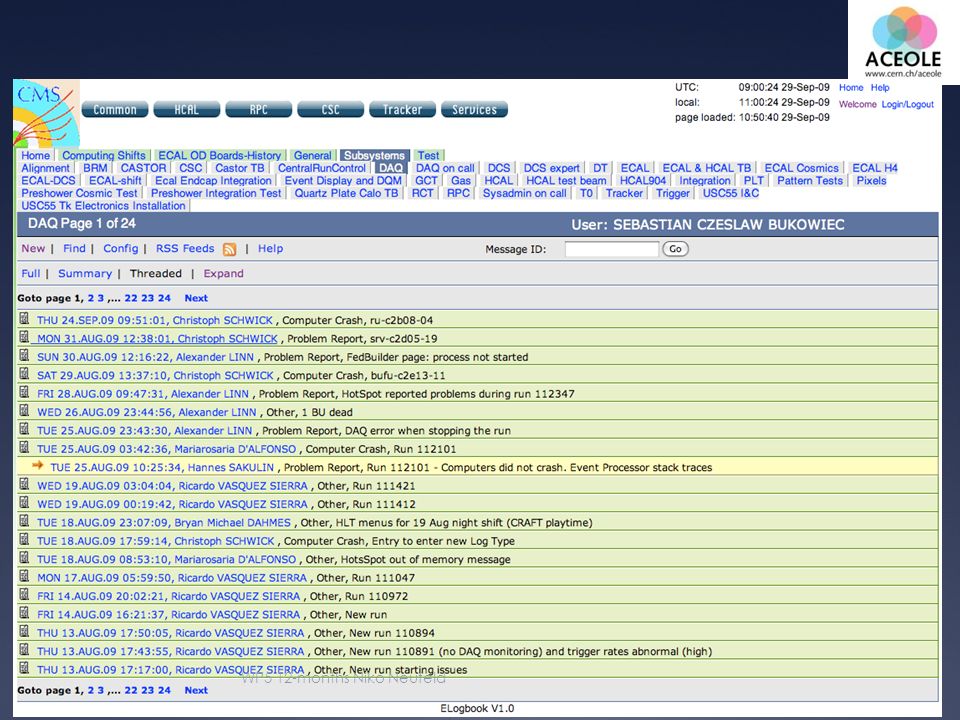This screenshot has width=960, height=720.
Task: Open entry icon for TUE 18.AUG.09 17:59:14 entry
Action: (24, 539)
